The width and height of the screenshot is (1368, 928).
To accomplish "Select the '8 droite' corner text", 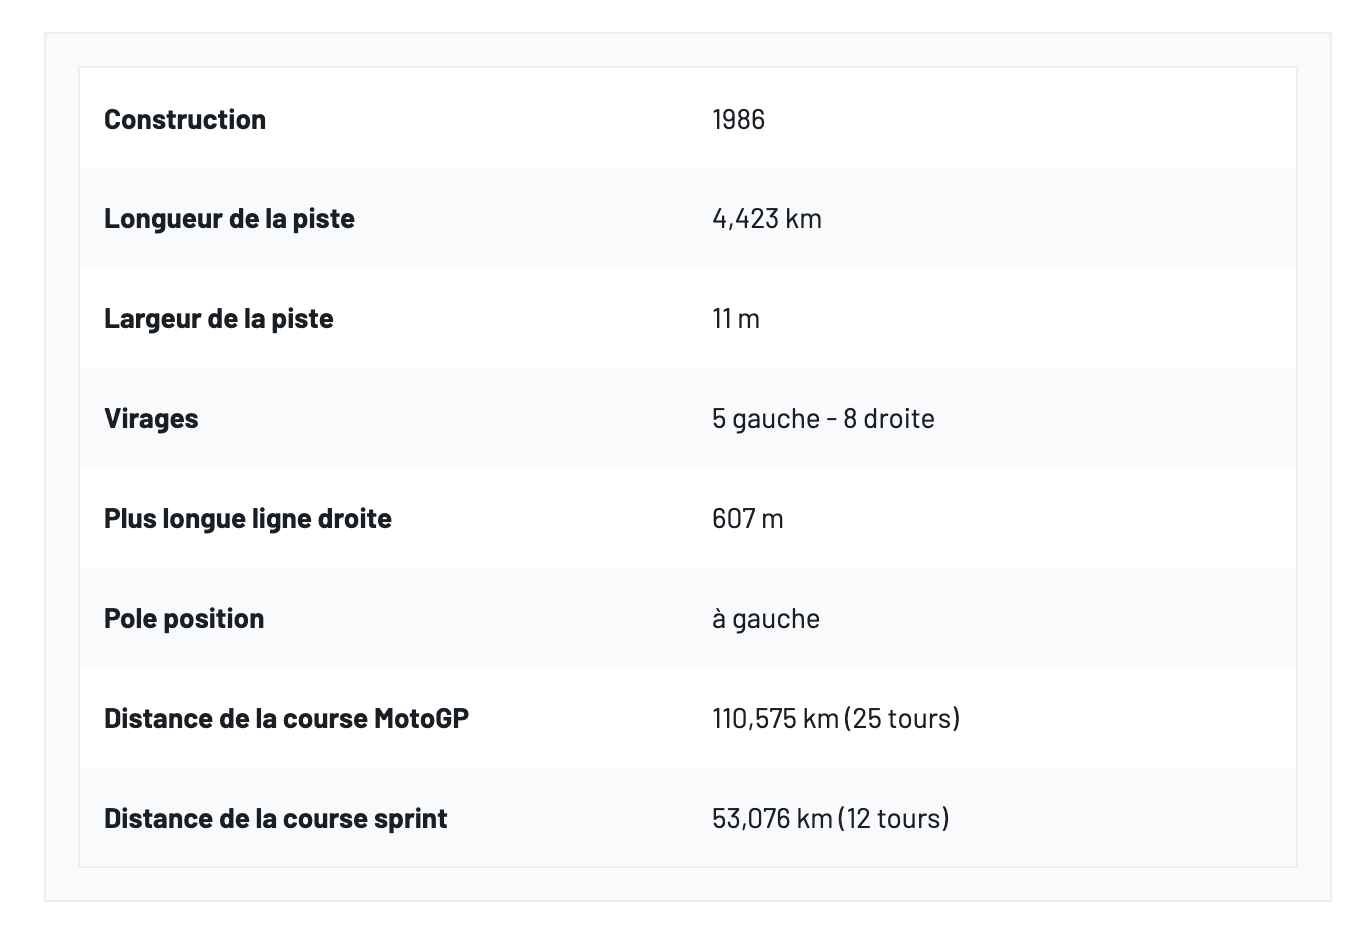I will pyautogui.click(x=888, y=418).
